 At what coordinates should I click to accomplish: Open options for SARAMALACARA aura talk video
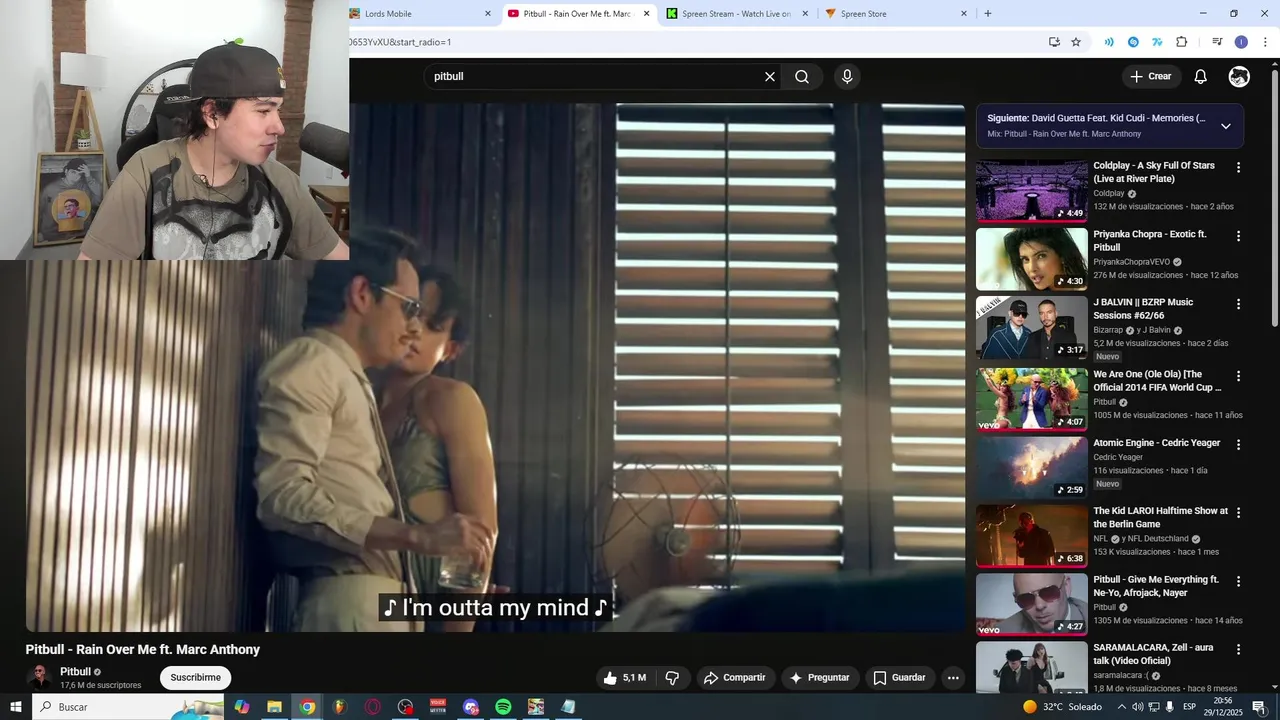click(1238, 649)
